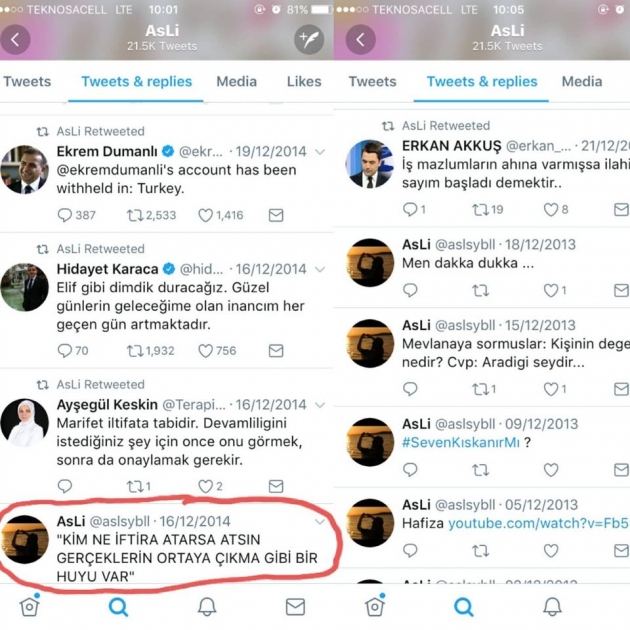This screenshot has height=630, width=630.
Task: Expand options chevron on Ayşegül Keskin tweet
Action: pos(320,405)
